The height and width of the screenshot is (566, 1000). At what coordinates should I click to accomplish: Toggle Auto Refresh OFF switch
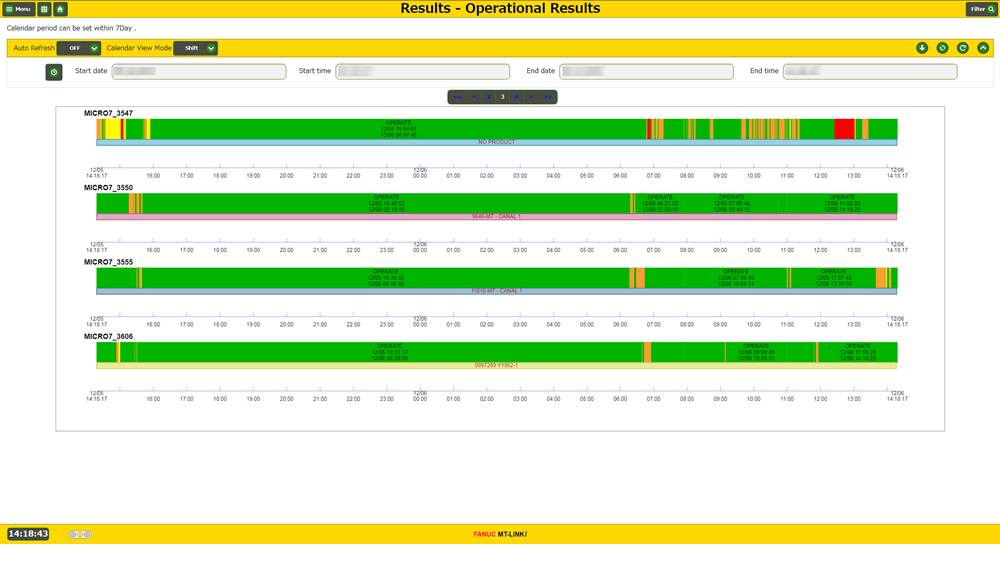pyautogui.click(x=79, y=48)
